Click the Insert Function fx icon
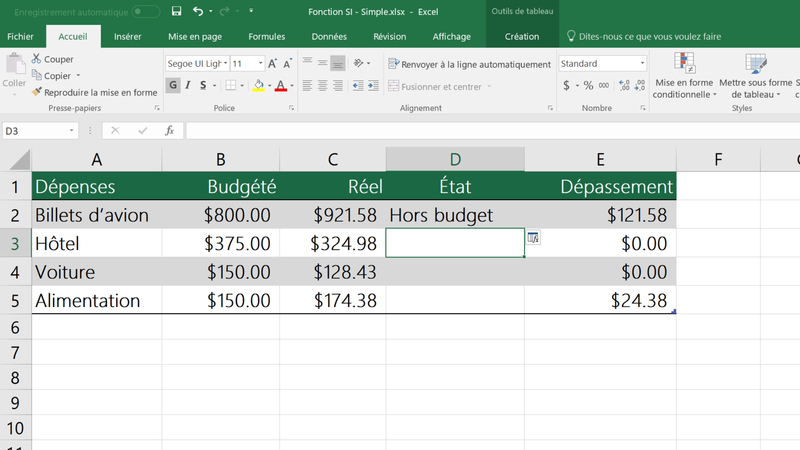The width and height of the screenshot is (800, 450). tap(170, 131)
